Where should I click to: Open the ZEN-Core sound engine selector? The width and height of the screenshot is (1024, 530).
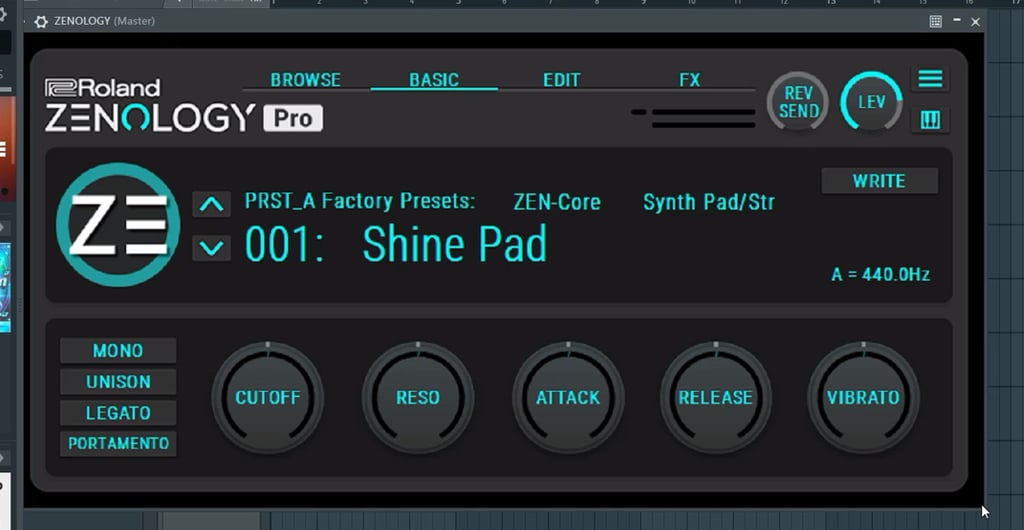[557, 202]
